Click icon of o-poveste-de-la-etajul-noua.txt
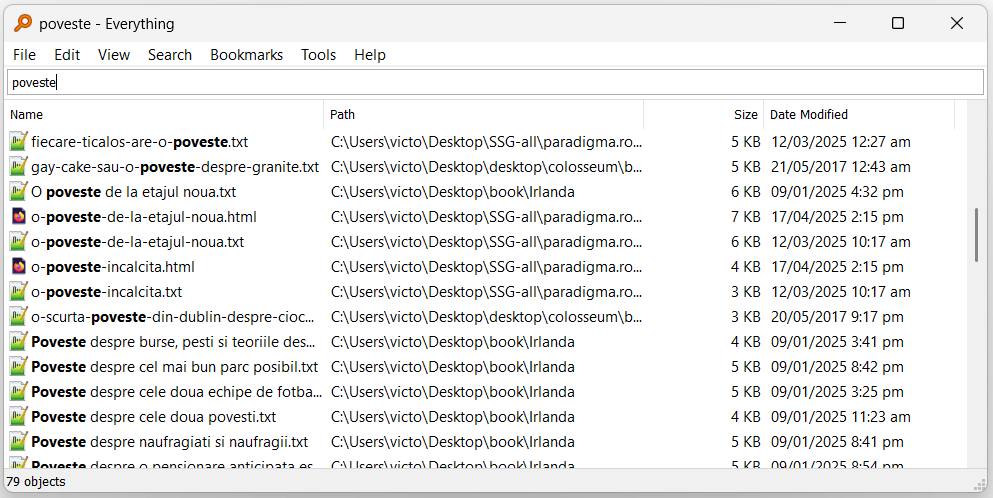This screenshot has width=993, height=498. [x=19, y=241]
